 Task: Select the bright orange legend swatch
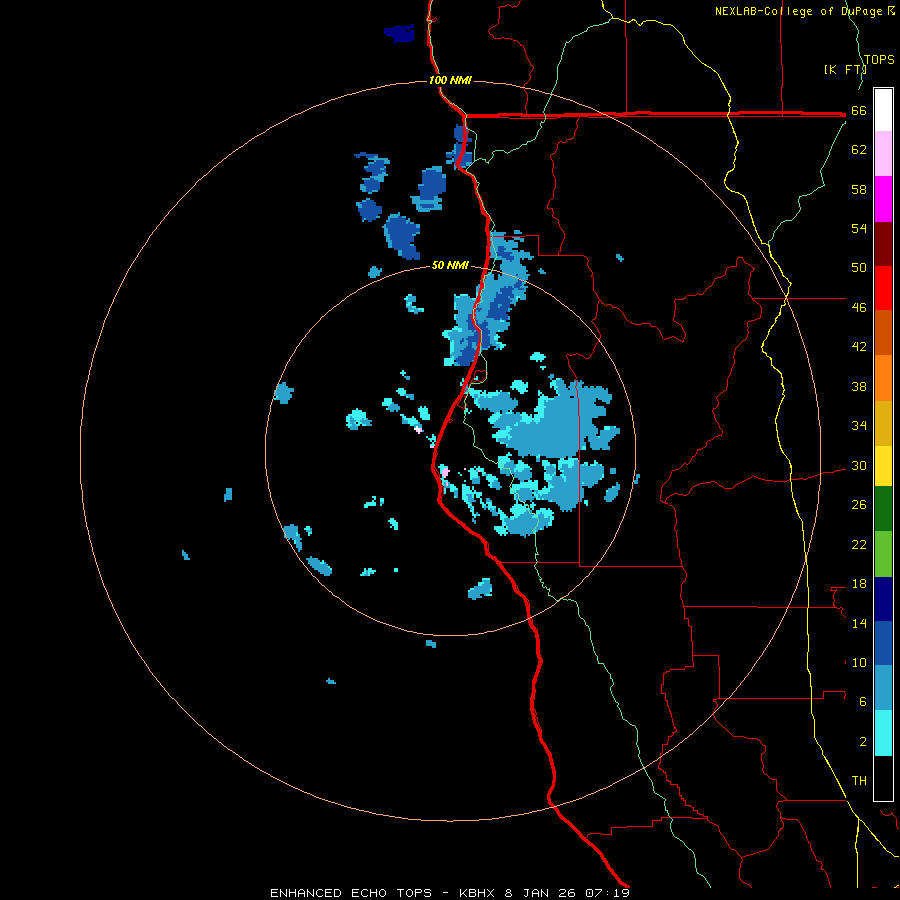click(883, 378)
